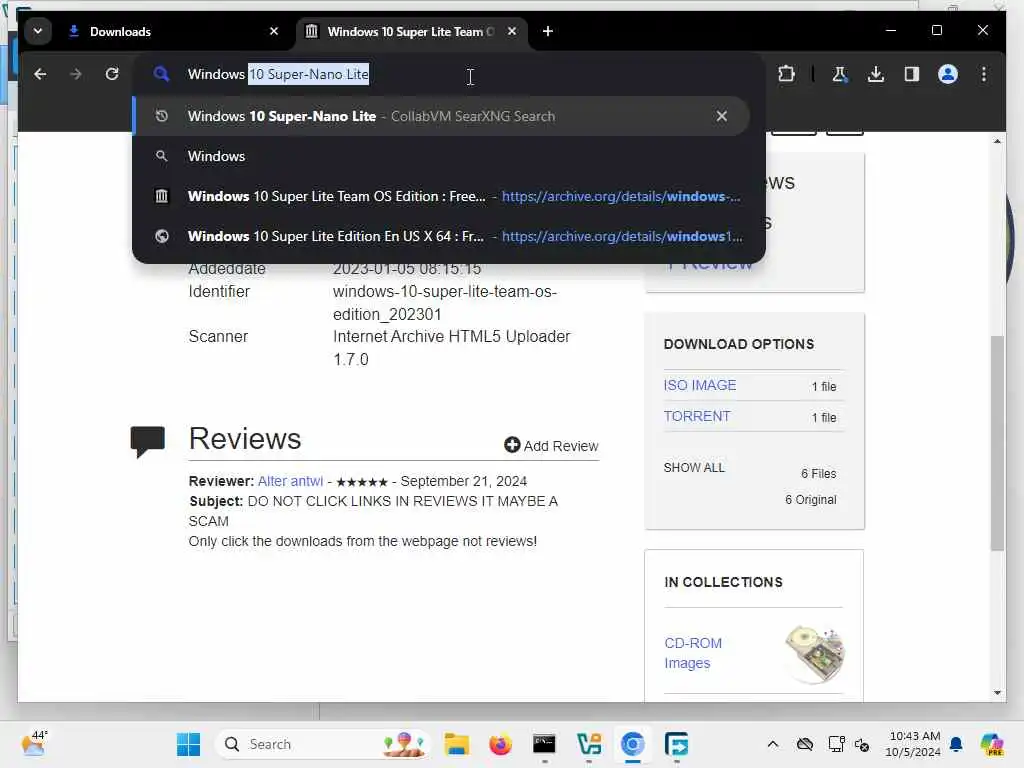Image resolution: width=1024 pixels, height=768 pixels.
Task: Open the TORRENT download option
Action: click(x=697, y=416)
